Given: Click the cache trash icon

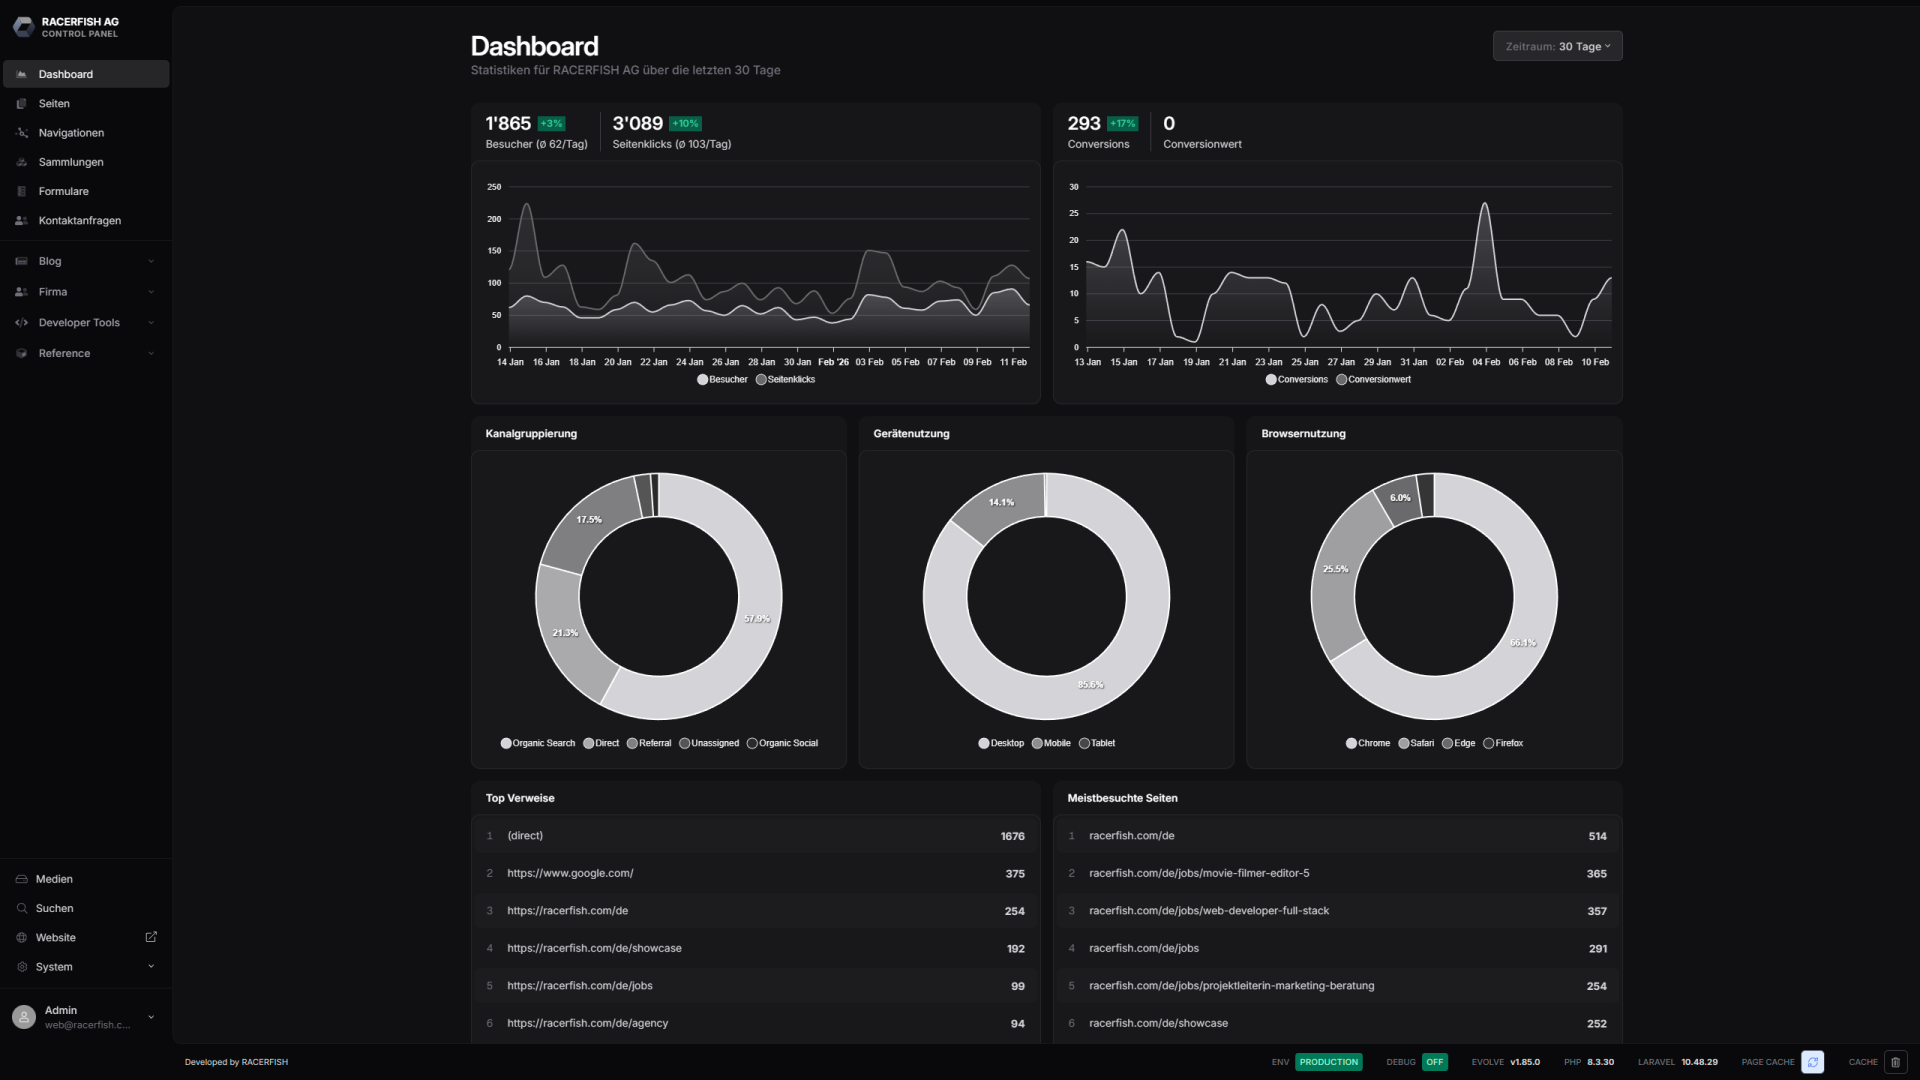Looking at the screenshot, I should (1895, 1062).
